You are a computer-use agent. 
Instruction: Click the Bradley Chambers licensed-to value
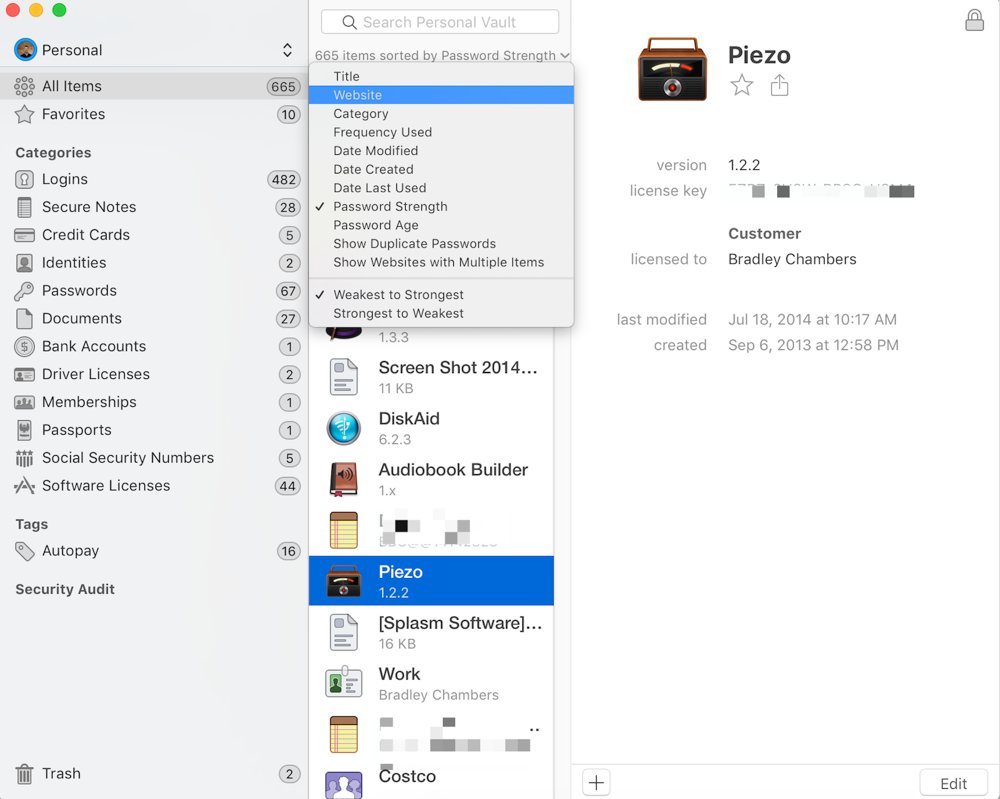792,259
